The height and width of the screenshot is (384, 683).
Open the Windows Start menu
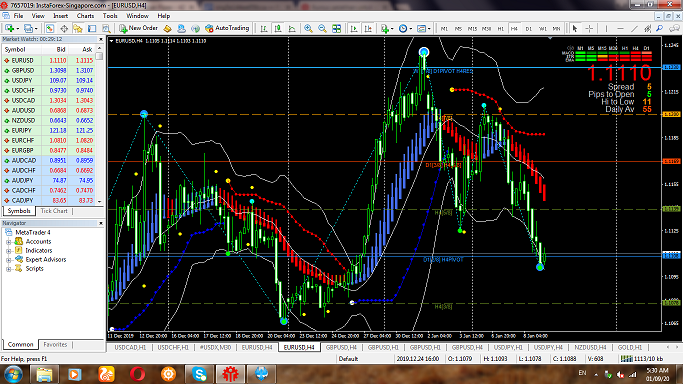point(13,374)
